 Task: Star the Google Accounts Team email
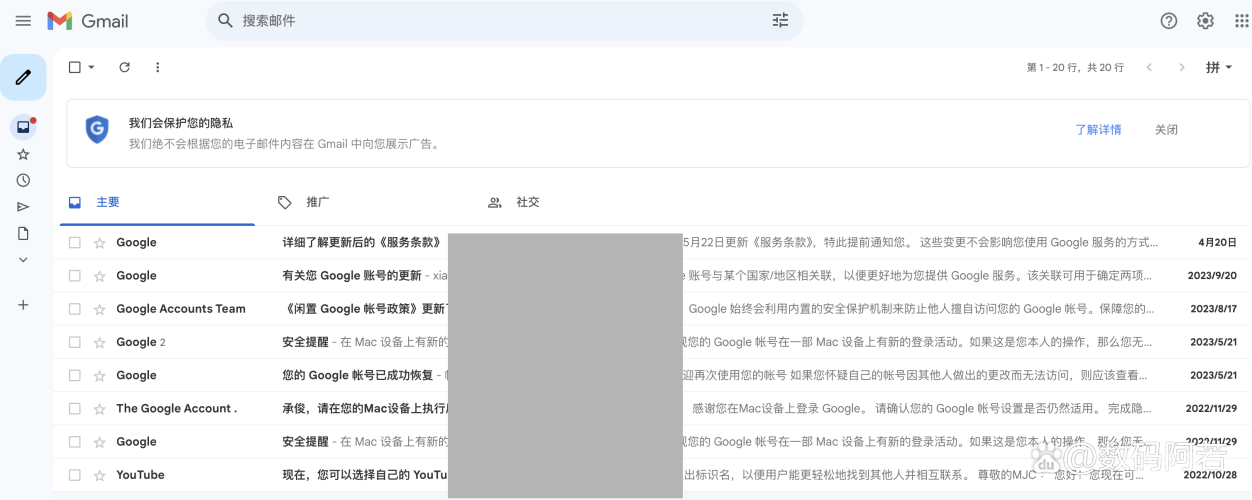99,309
